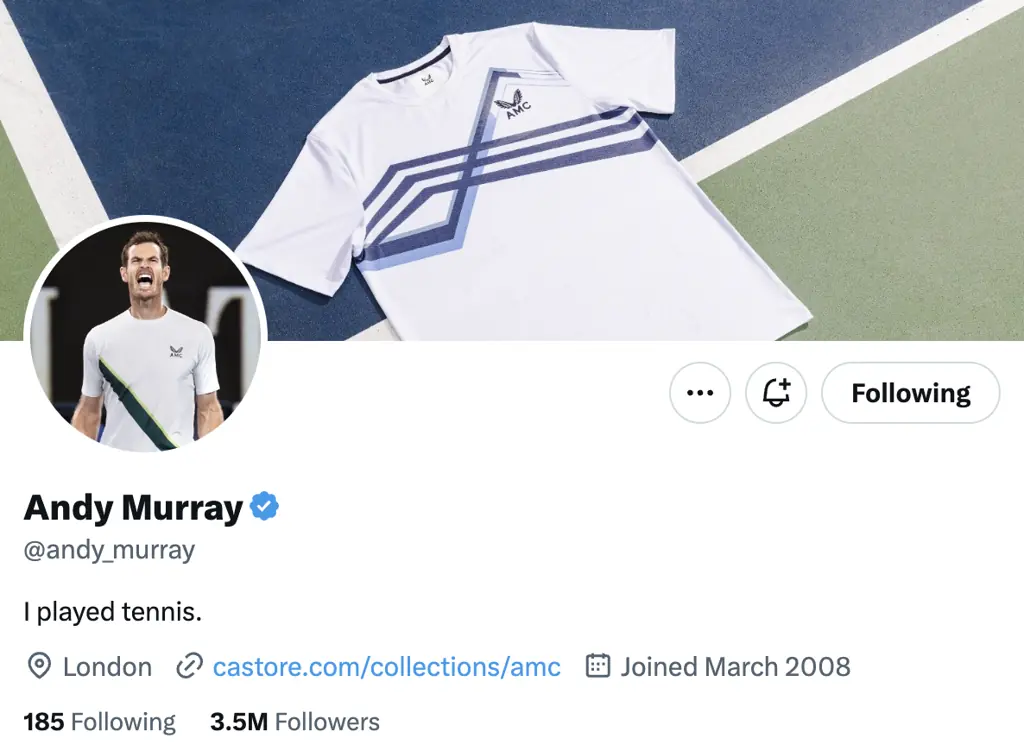The width and height of the screenshot is (1024, 748).
Task: Open the castore.com/collections/amc link
Action: (386, 667)
